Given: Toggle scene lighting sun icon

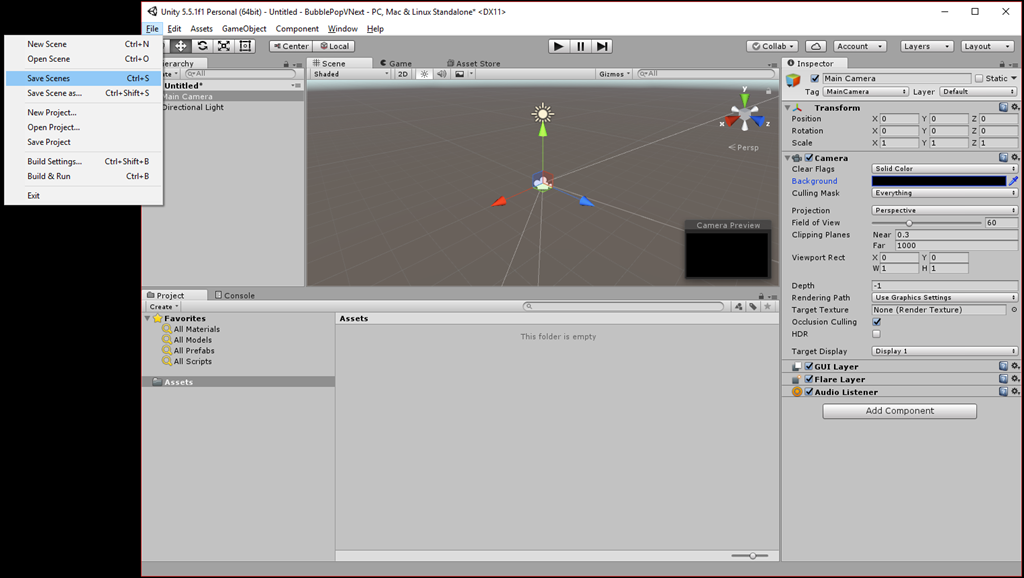Looking at the screenshot, I should [x=424, y=74].
